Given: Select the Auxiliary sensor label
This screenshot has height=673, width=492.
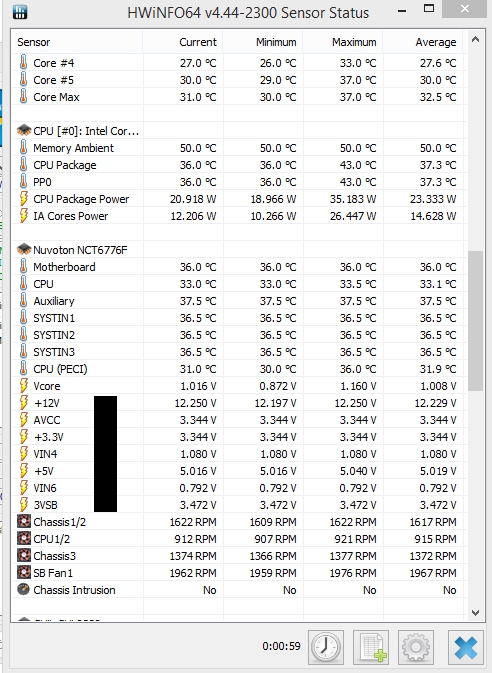Looking at the screenshot, I should [x=54, y=301].
